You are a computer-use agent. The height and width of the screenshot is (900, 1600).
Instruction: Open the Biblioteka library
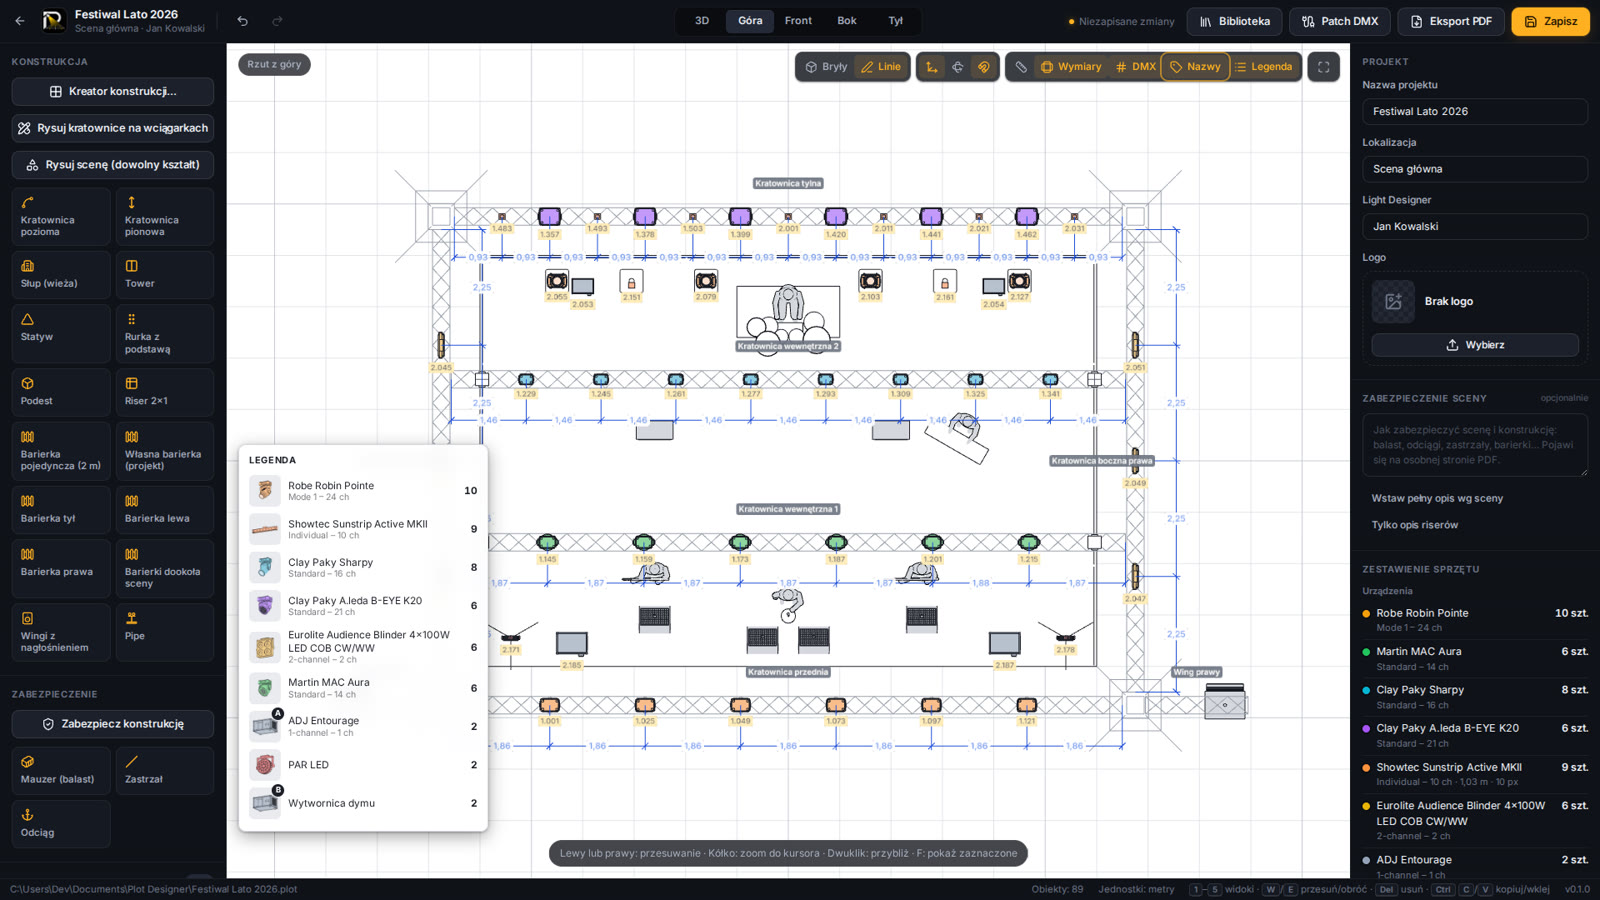tap(1235, 21)
